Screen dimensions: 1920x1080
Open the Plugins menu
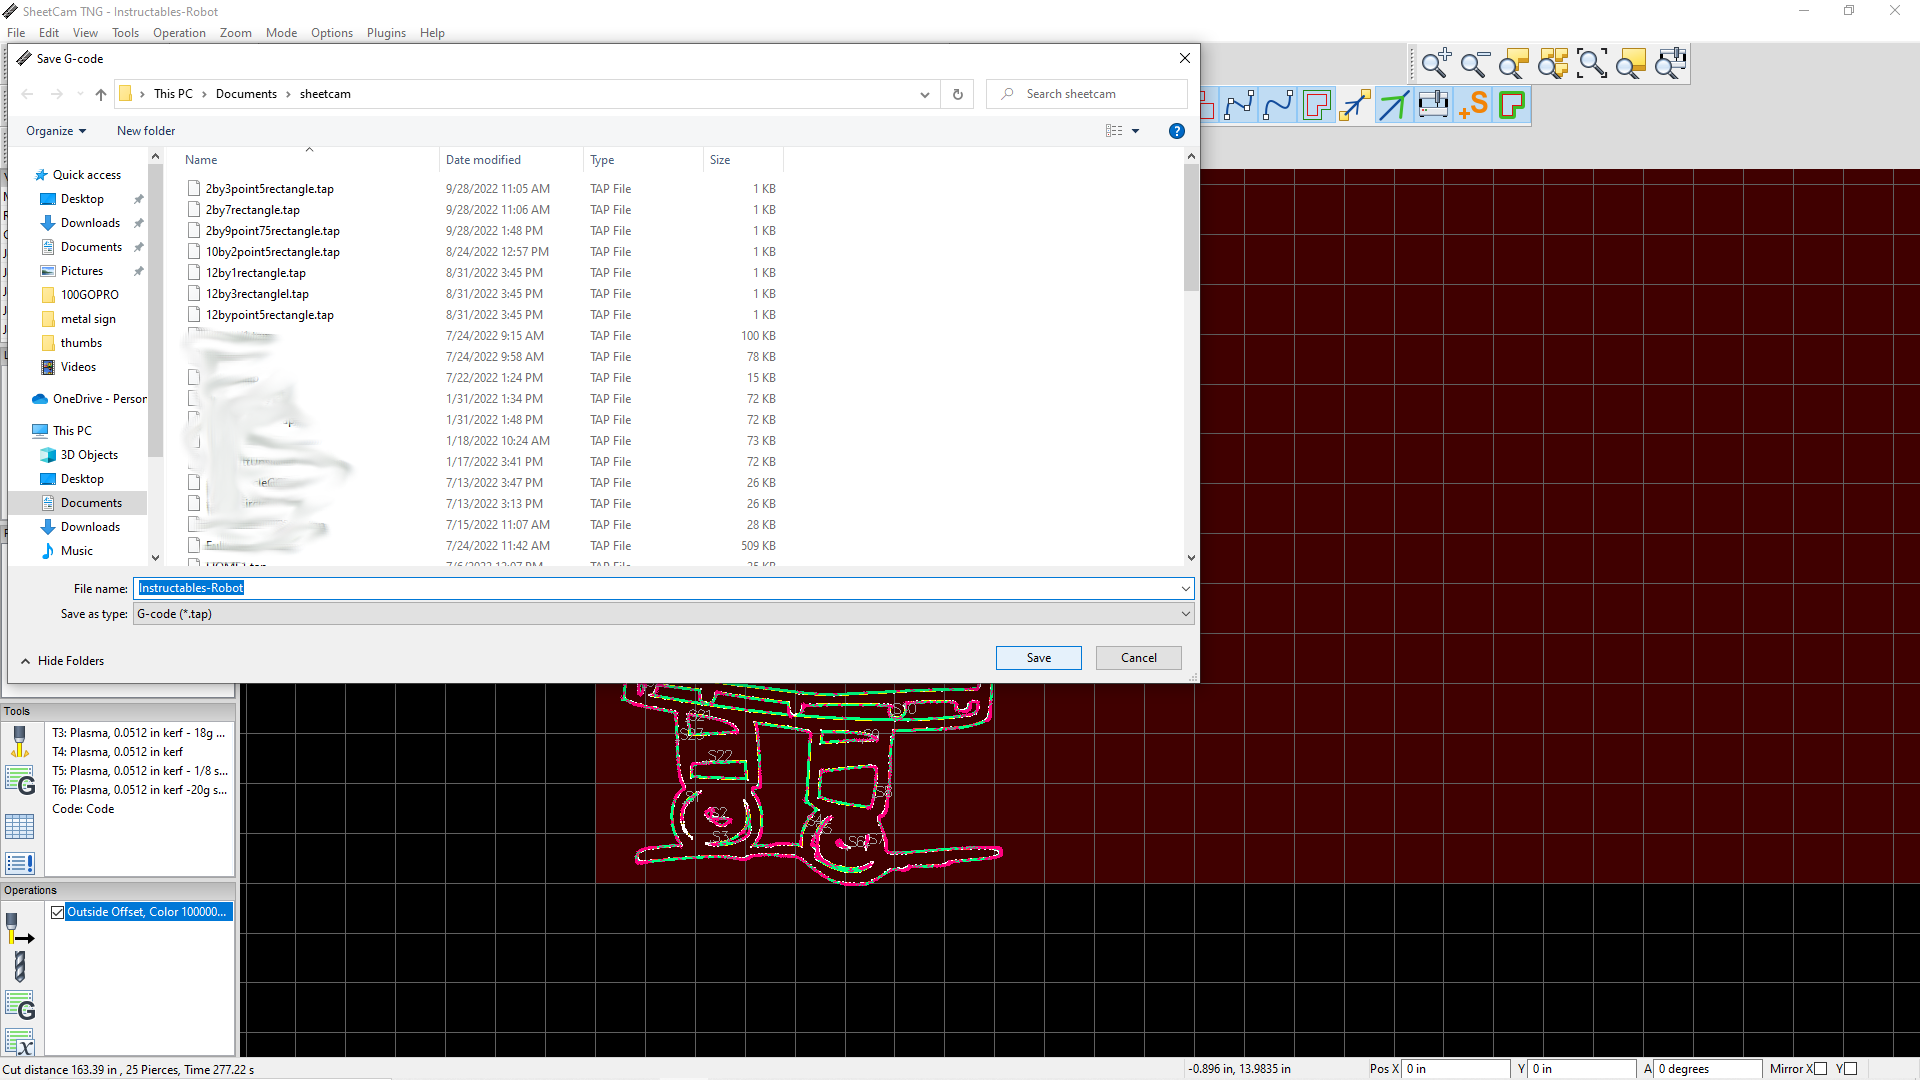386,33
